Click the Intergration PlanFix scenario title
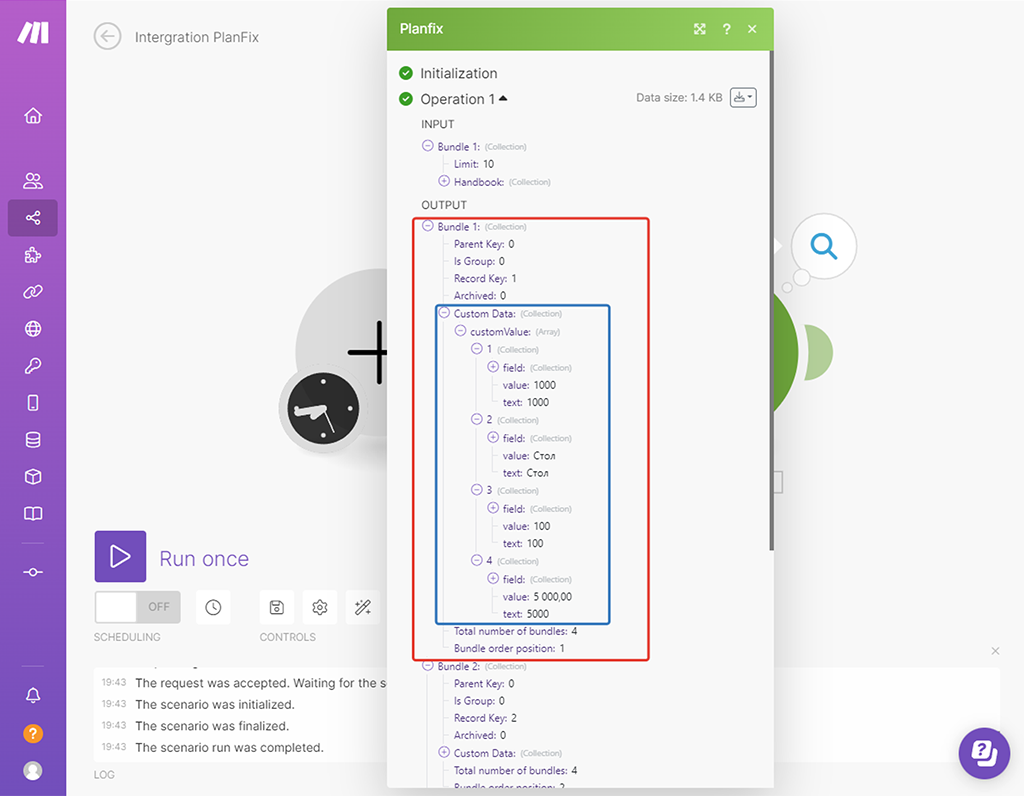Viewport: 1024px width, 796px height. [x=197, y=37]
